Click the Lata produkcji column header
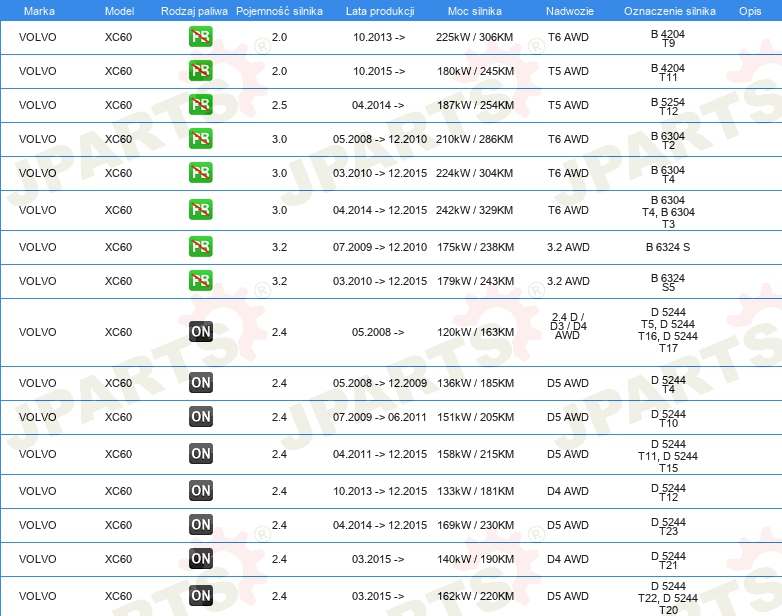Image resolution: width=782 pixels, height=616 pixels. pyautogui.click(x=380, y=11)
